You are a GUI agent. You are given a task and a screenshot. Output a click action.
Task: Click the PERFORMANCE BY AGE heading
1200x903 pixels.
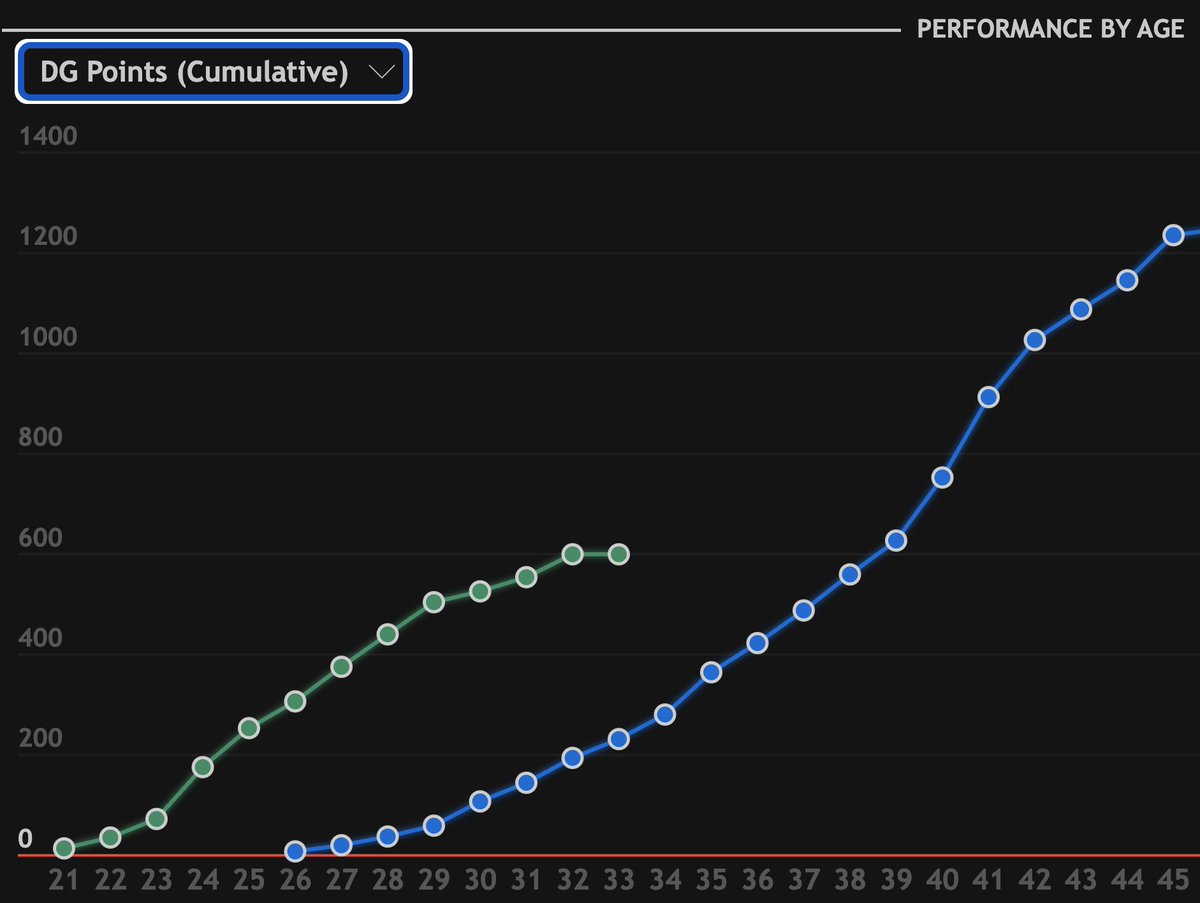[x=1051, y=28]
